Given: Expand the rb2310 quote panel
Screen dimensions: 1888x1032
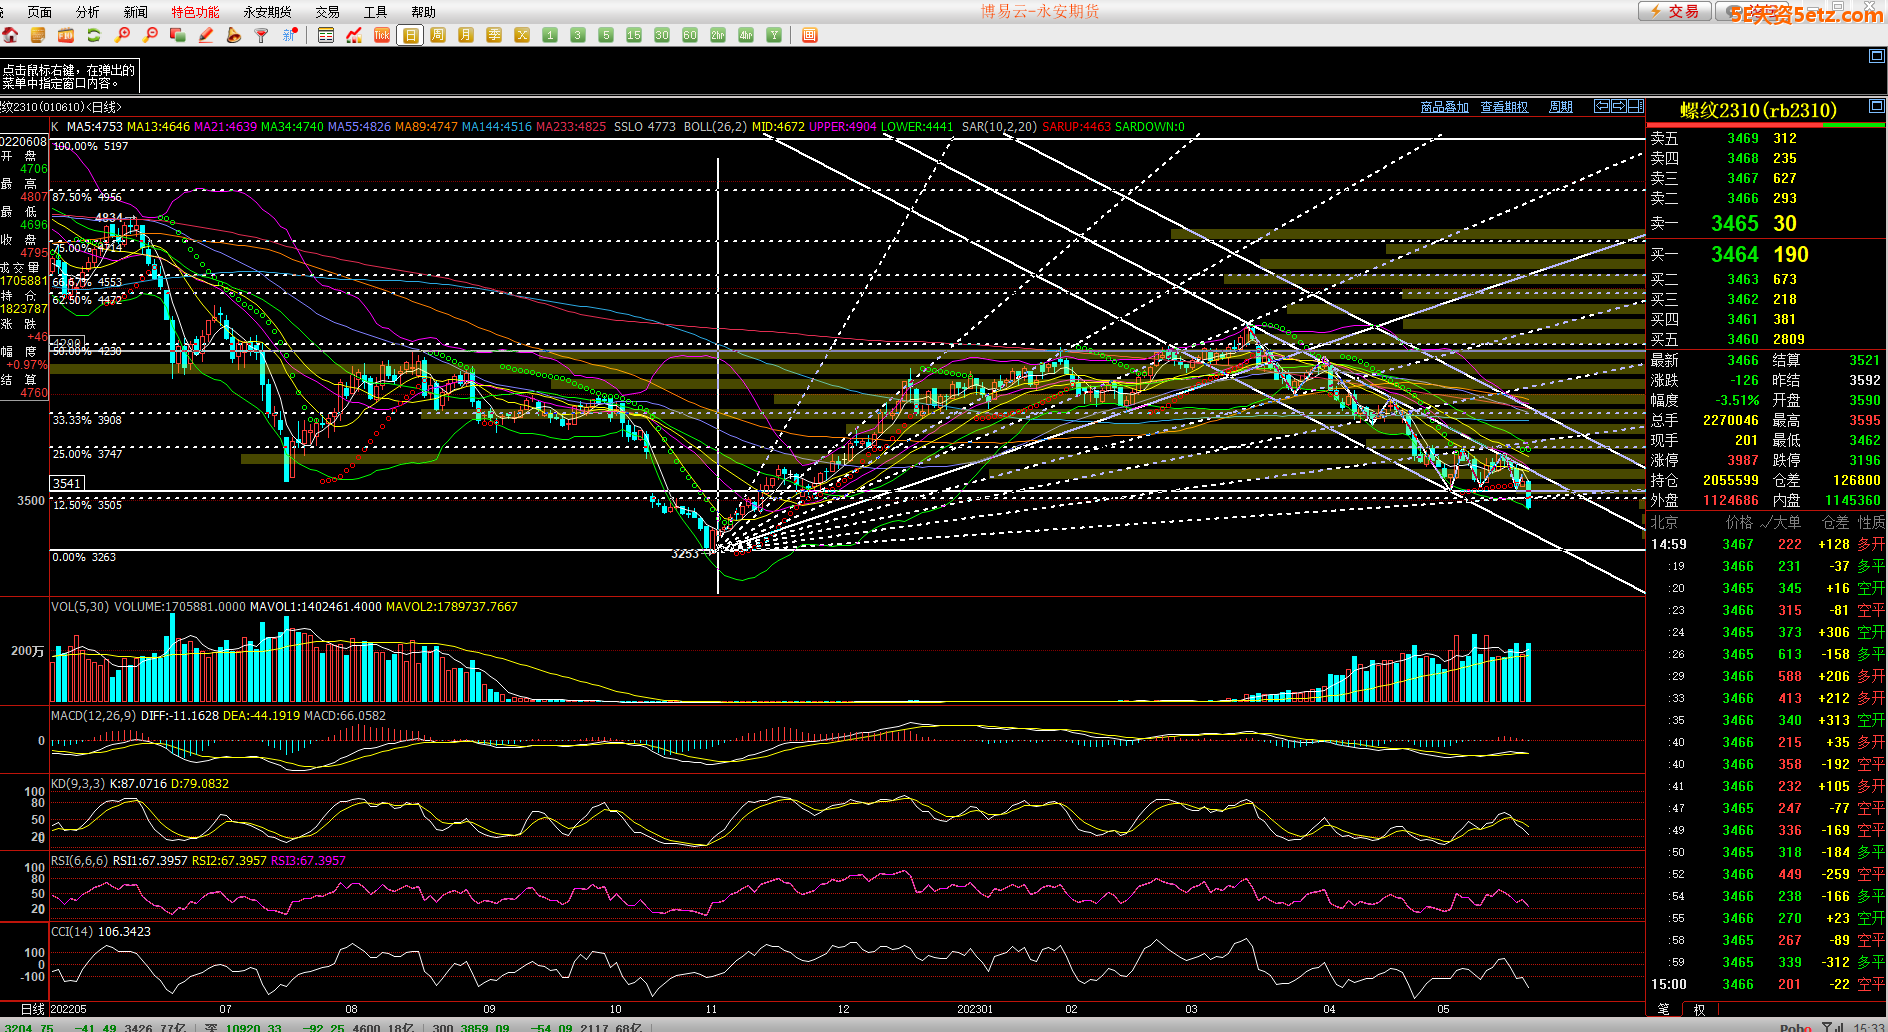Looking at the screenshot, I should point(1876,106).
